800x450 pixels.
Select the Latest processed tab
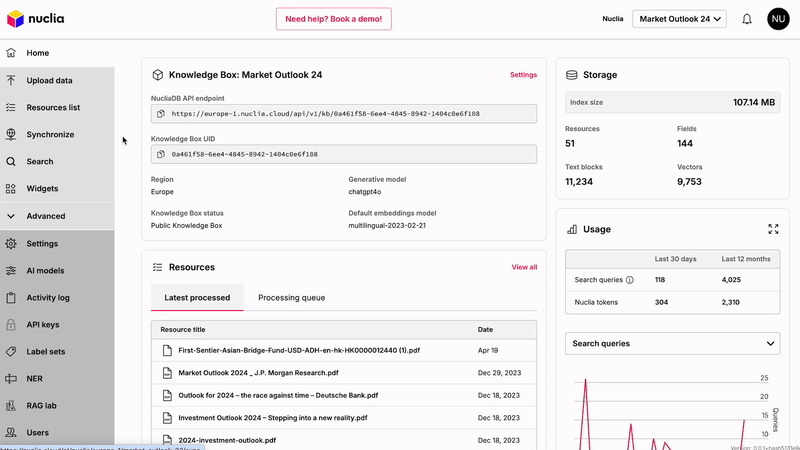[x=197, y=298]
